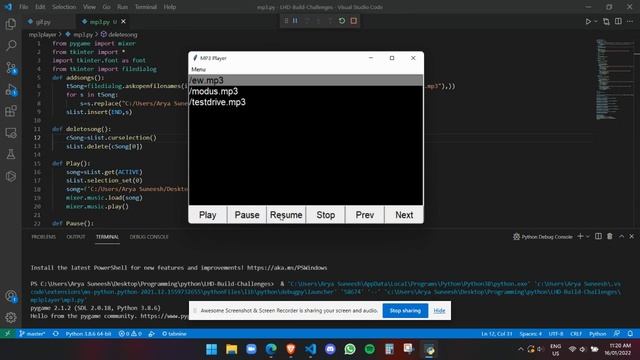Select /modus.mp3 in the song list
Screen dimensions: 640x360
306,91
